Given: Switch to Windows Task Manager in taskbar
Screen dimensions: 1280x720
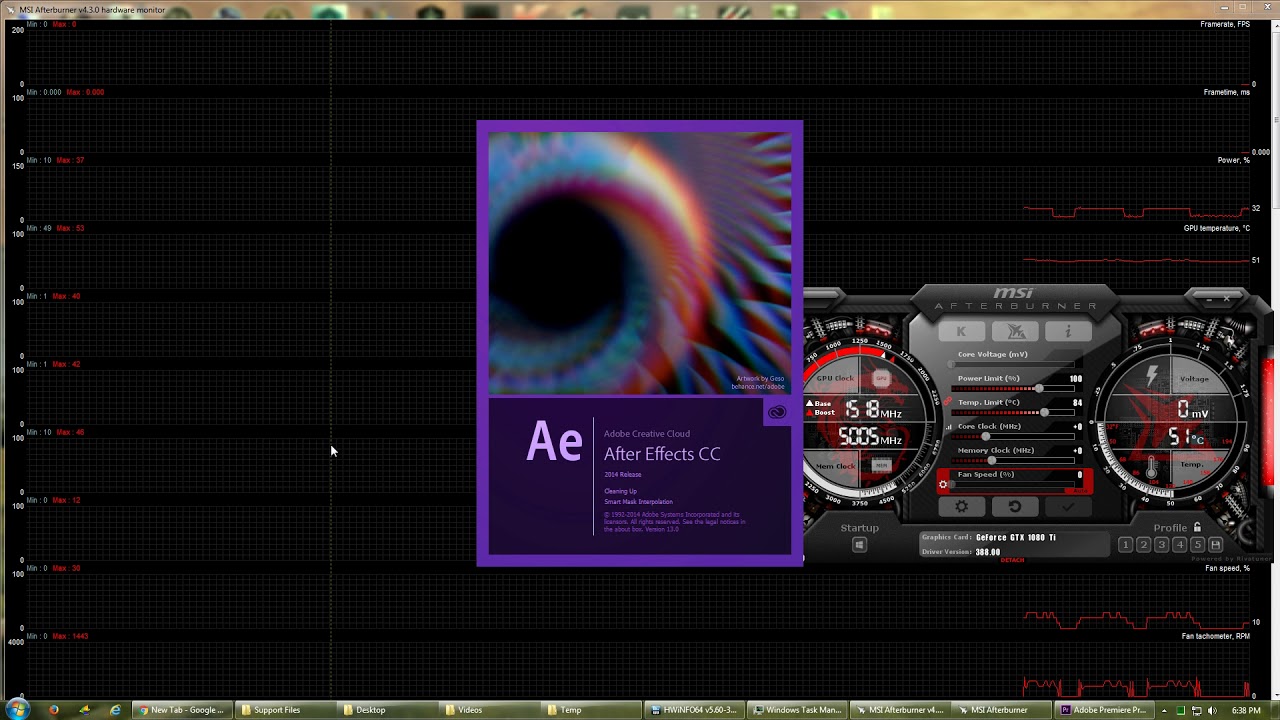Looking at the screenshot, I should [x=799, y=710].
